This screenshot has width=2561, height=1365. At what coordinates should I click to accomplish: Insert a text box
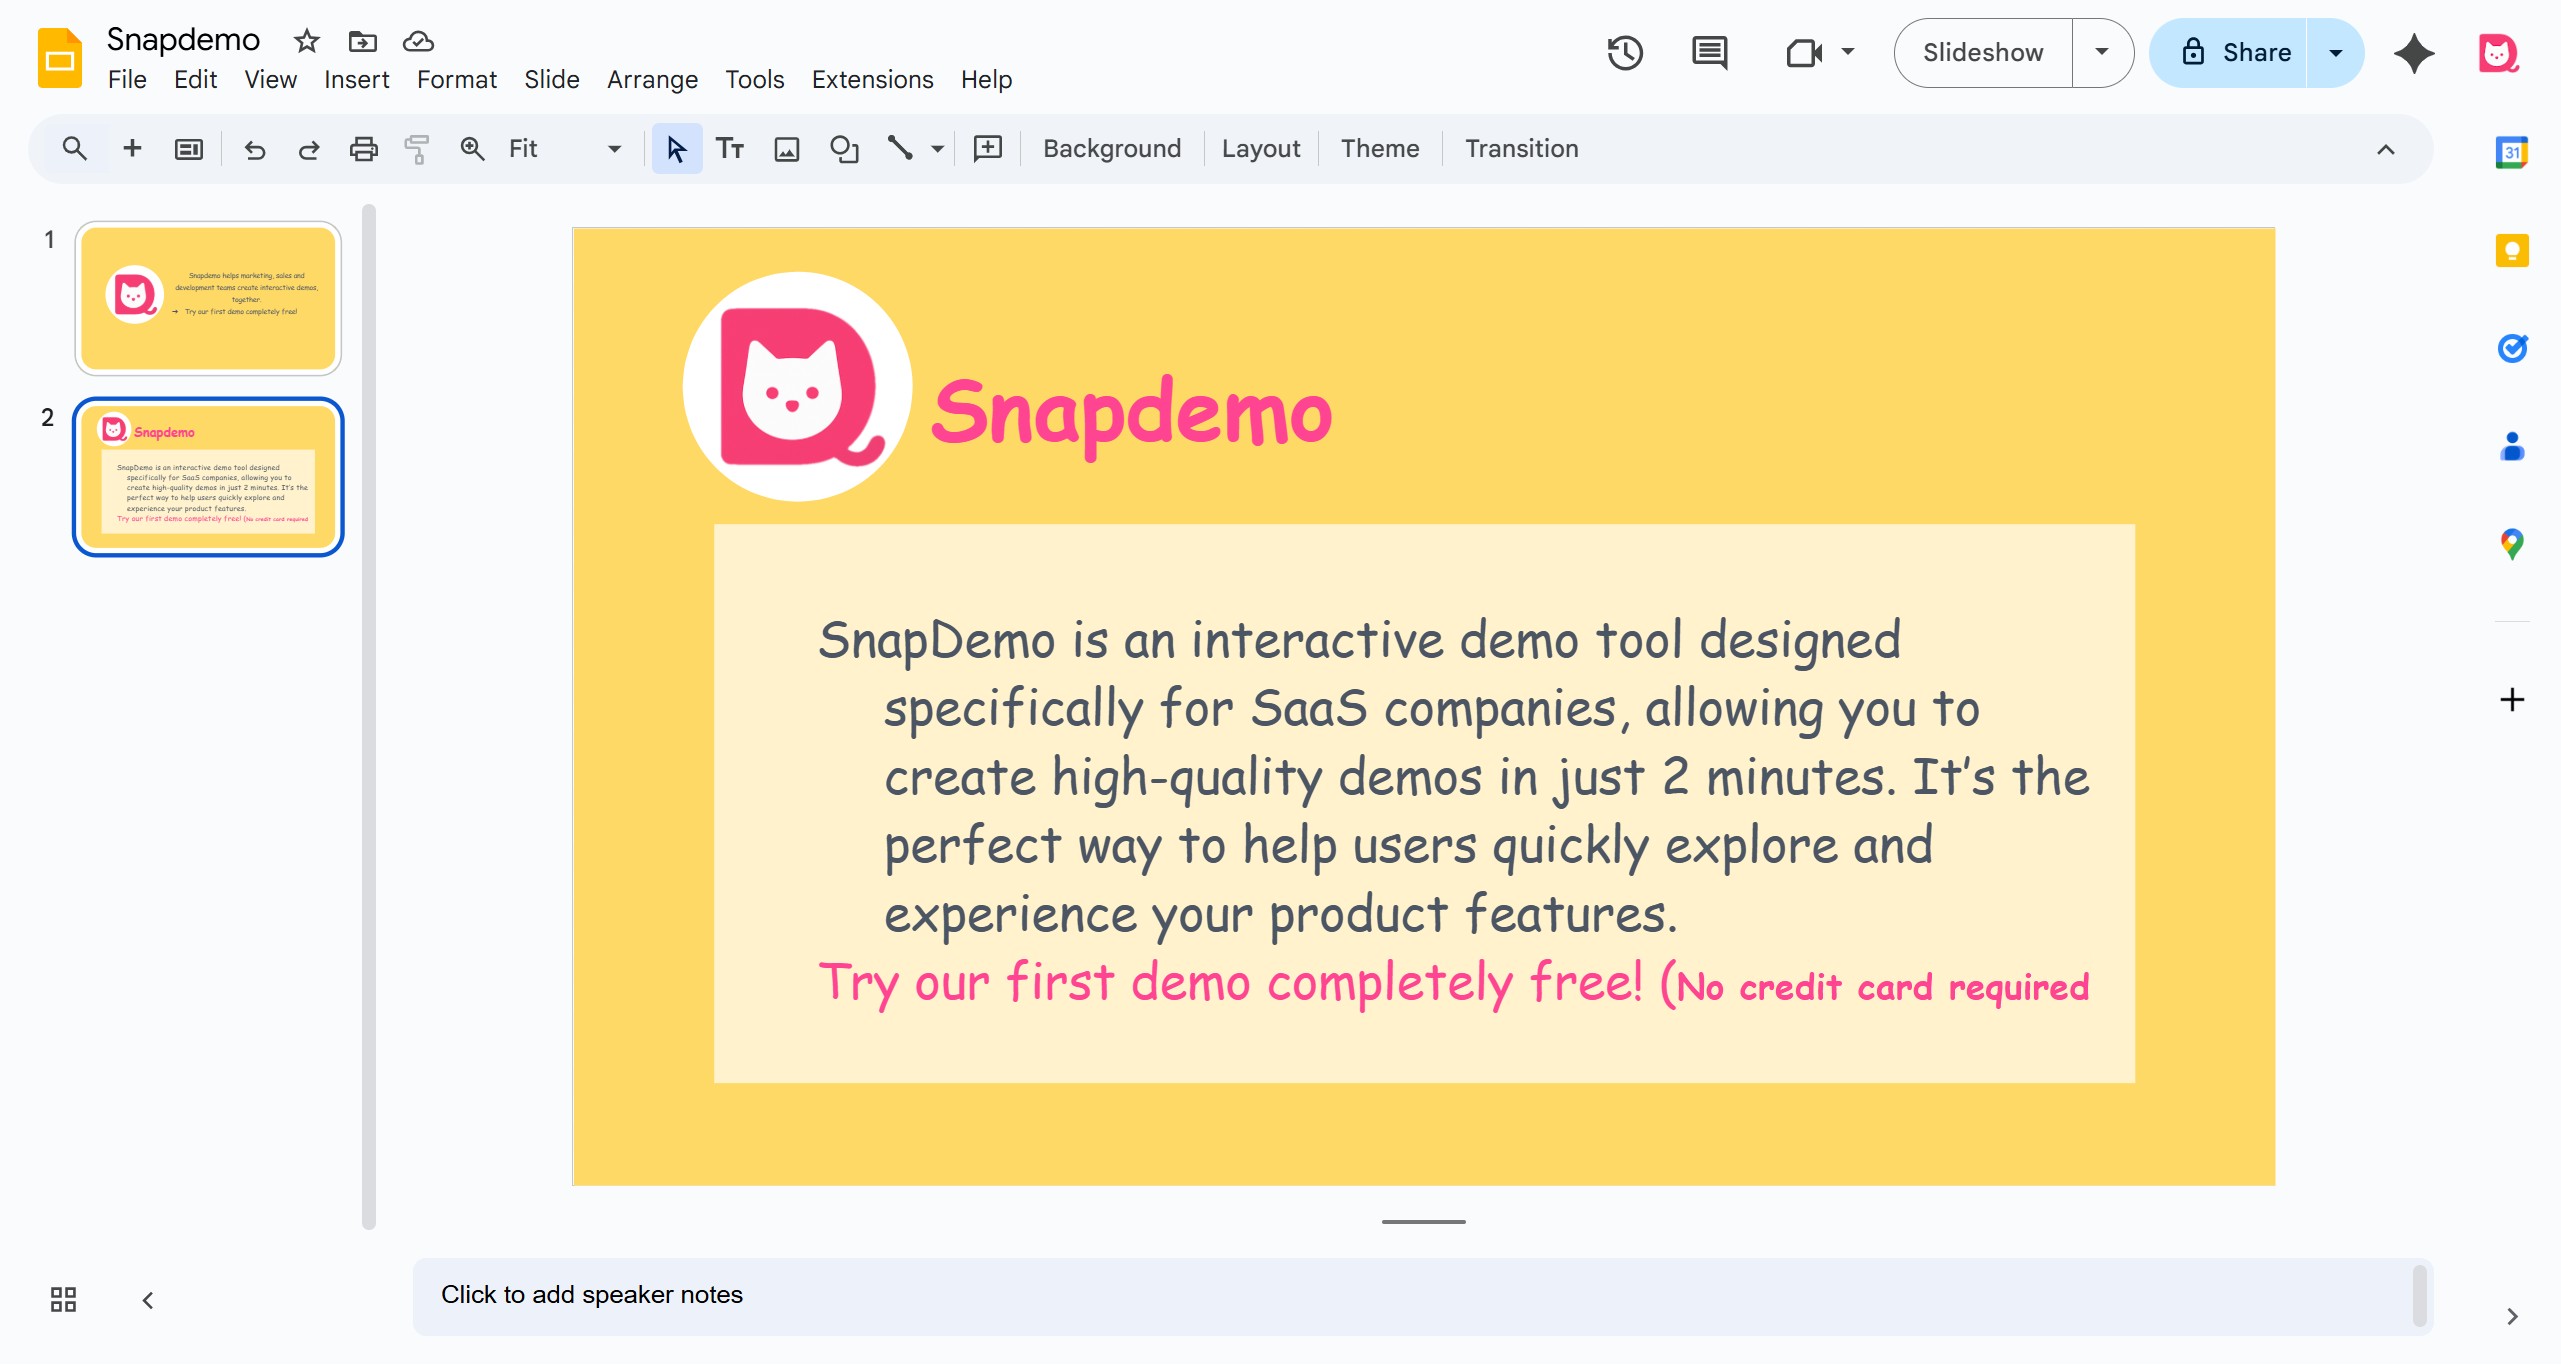(730, 149)
